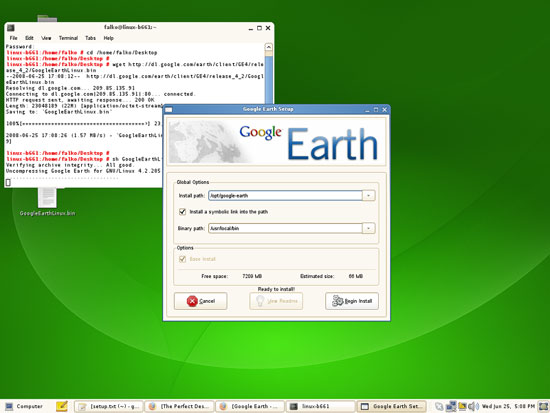Select GoogleEarthLinux.bin desktop file icon
Image resolution: width=550 pixels, height=413 pixels.
point(47,198)
